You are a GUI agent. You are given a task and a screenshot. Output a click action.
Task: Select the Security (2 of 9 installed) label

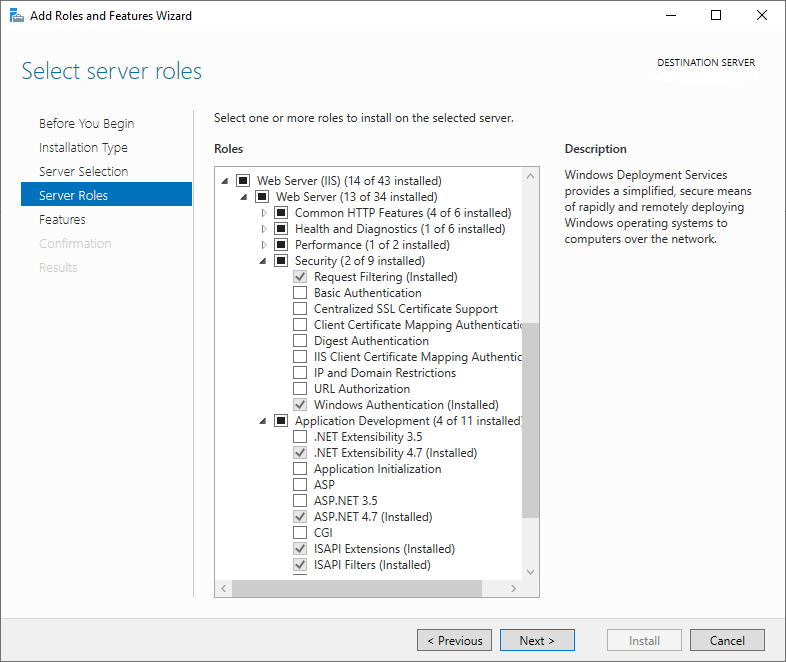click(359, 261)
